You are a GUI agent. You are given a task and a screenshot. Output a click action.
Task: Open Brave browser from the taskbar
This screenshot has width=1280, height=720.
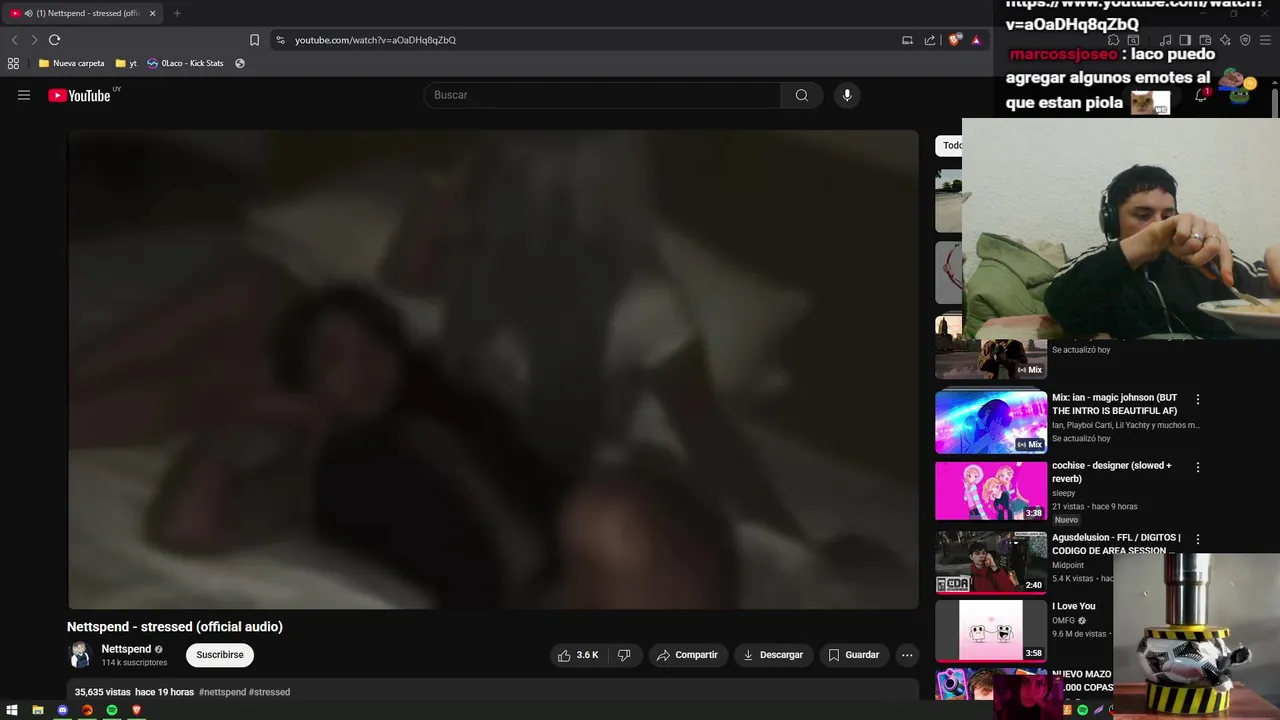point(137,710)
